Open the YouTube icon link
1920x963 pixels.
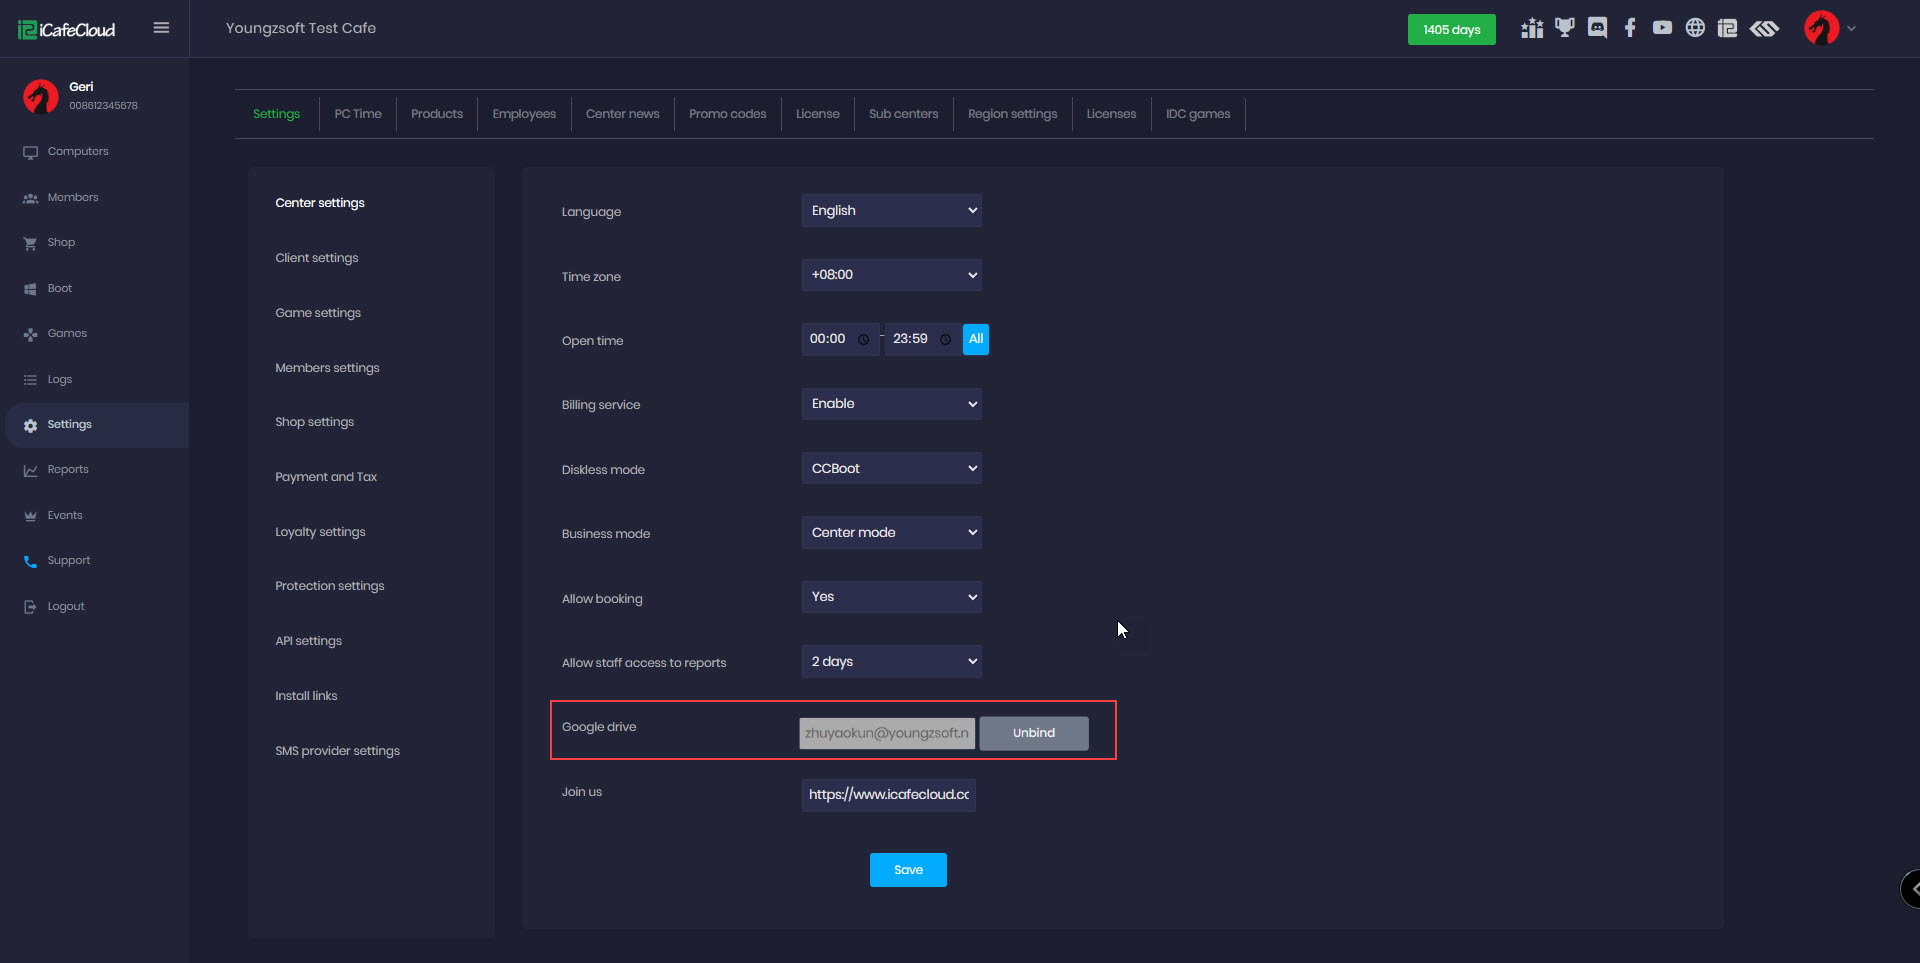[1662, 28]
